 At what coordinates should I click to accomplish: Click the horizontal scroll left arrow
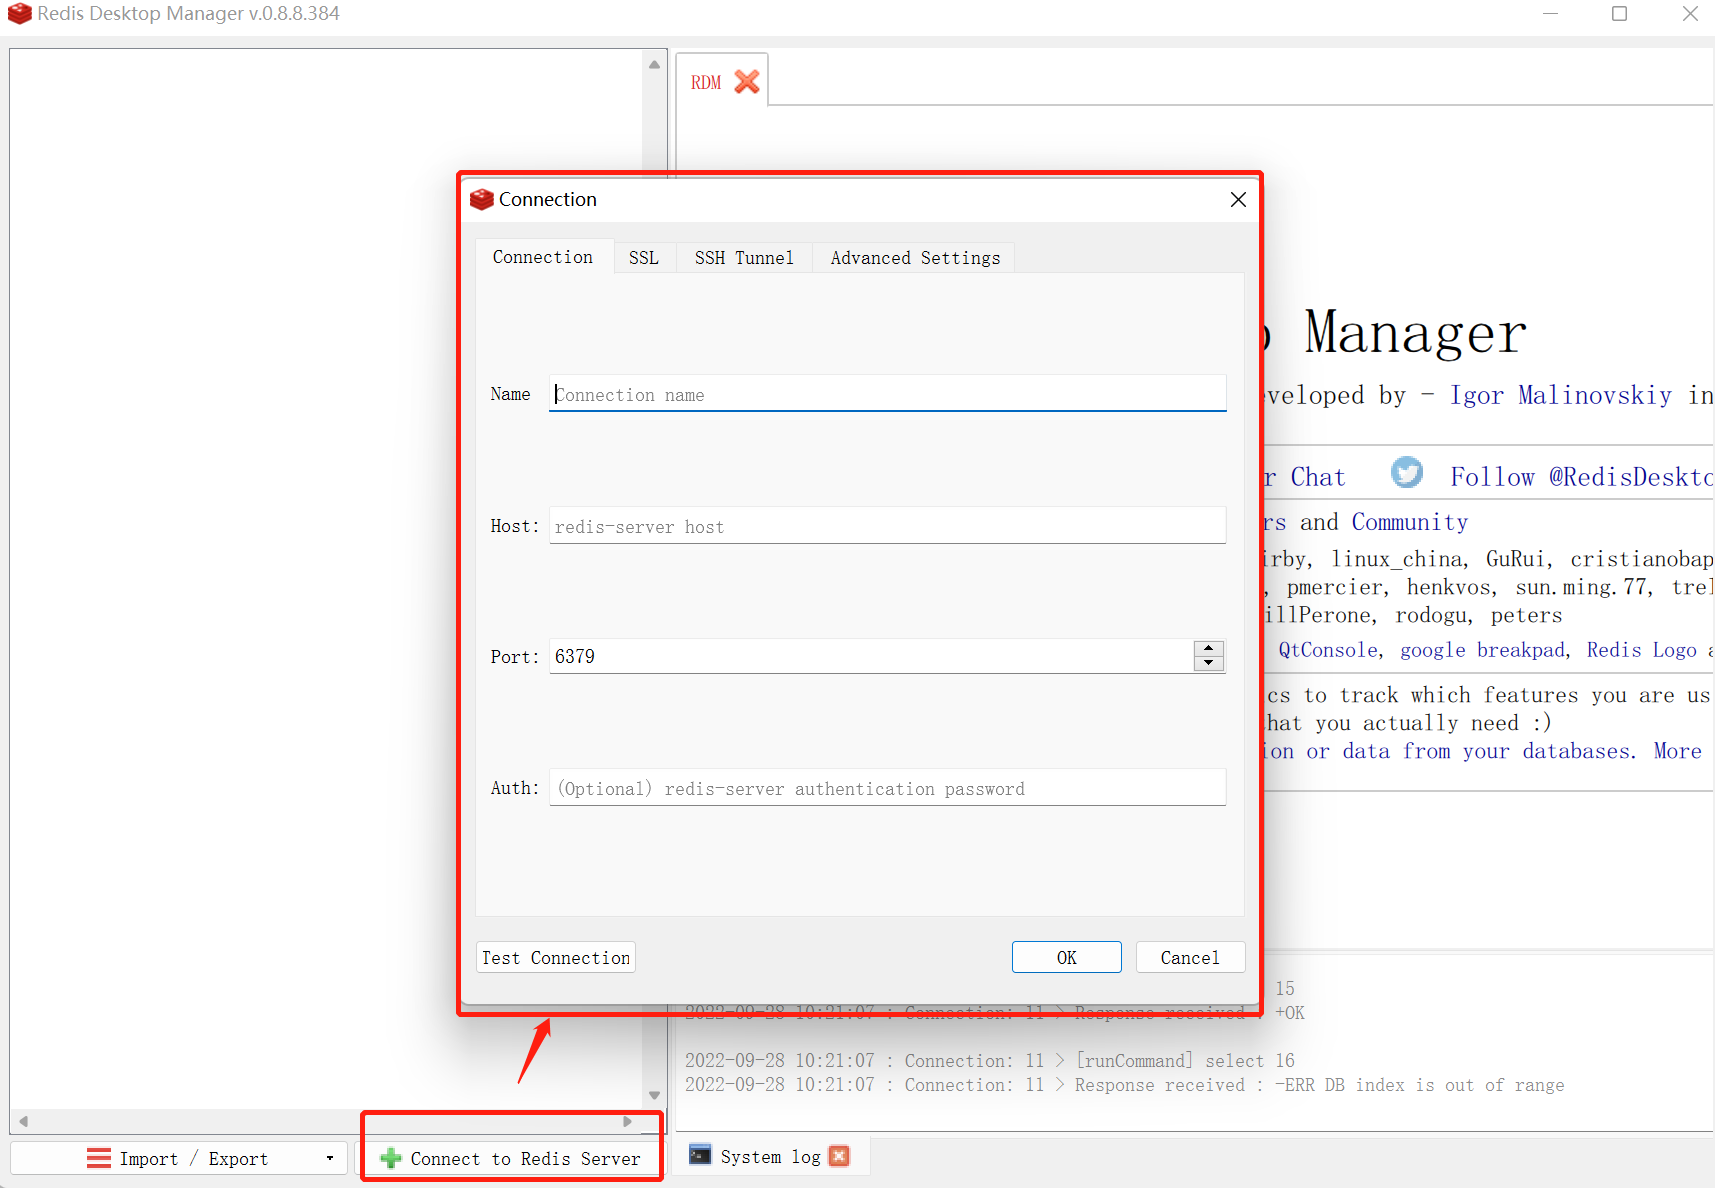coord(23,1121)
